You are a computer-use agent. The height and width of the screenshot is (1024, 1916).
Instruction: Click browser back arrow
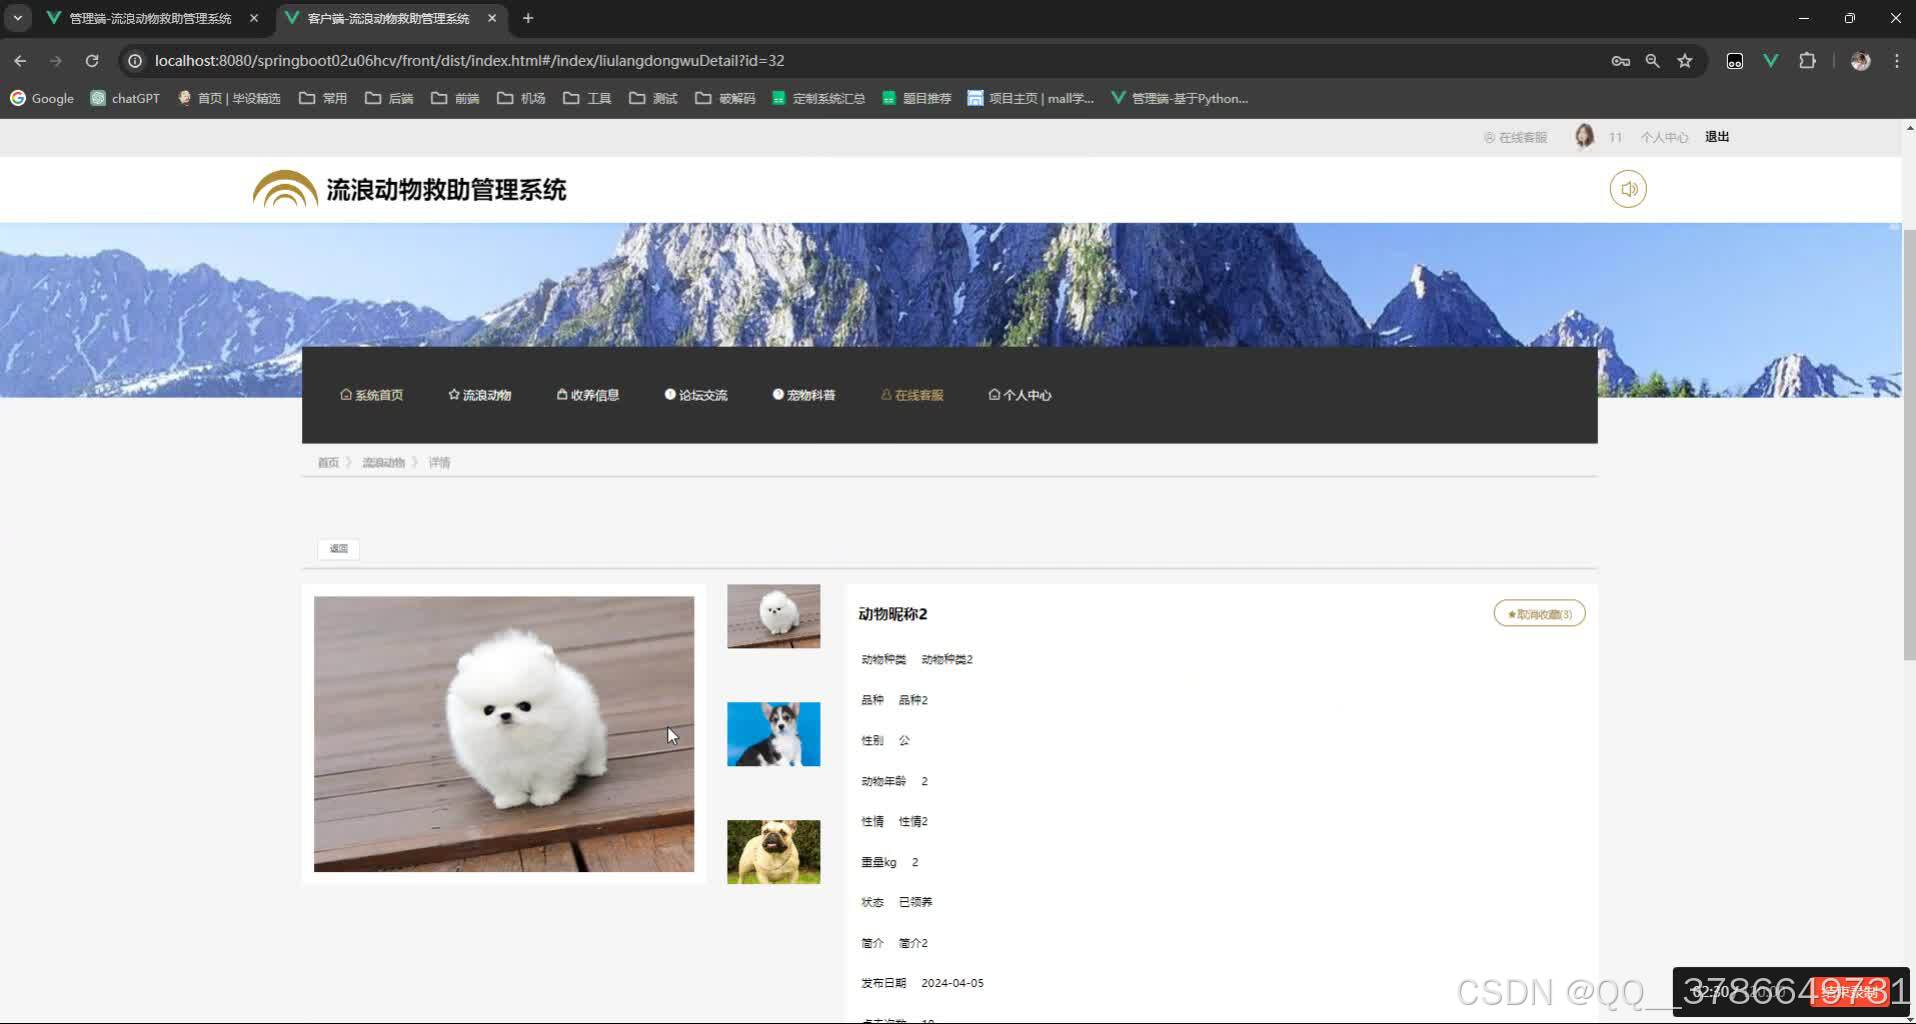[20, 61]
